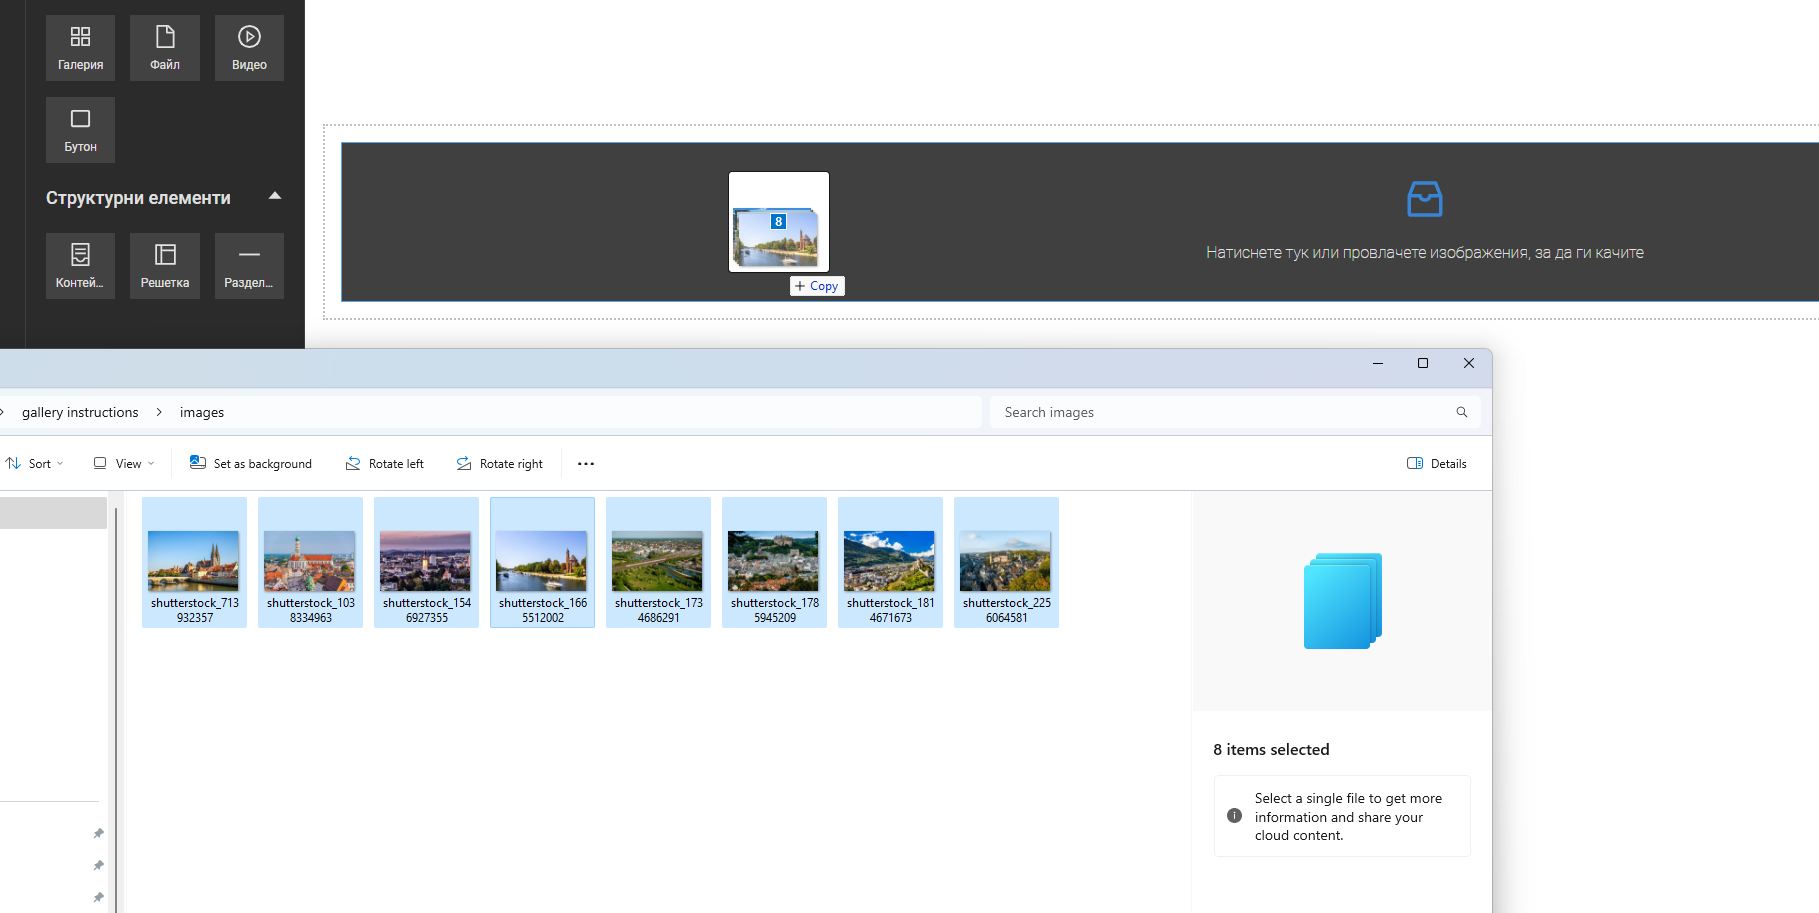Screen dimensions: 1819x913
Task: Add a Бутон button element
Action: pos(80,129)
